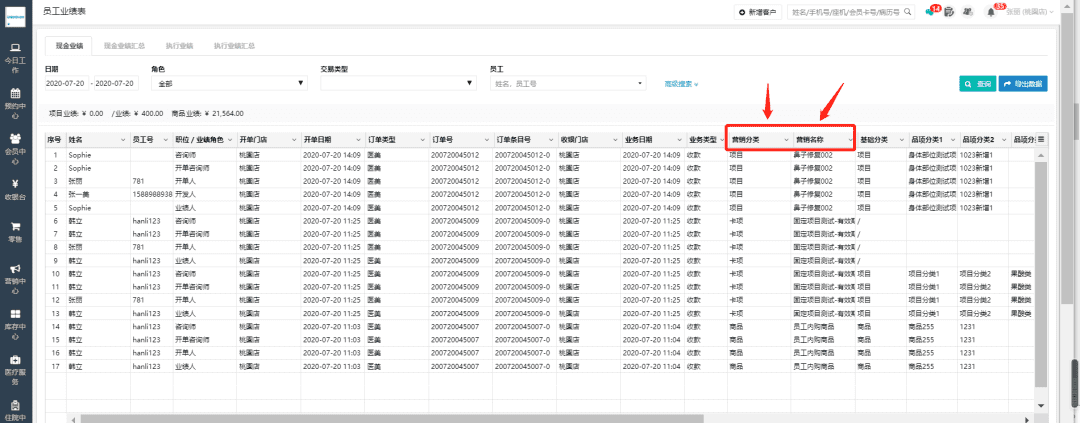The image size is (1080, 423).
Task: Click the notification bell icon
Action: 990,12
